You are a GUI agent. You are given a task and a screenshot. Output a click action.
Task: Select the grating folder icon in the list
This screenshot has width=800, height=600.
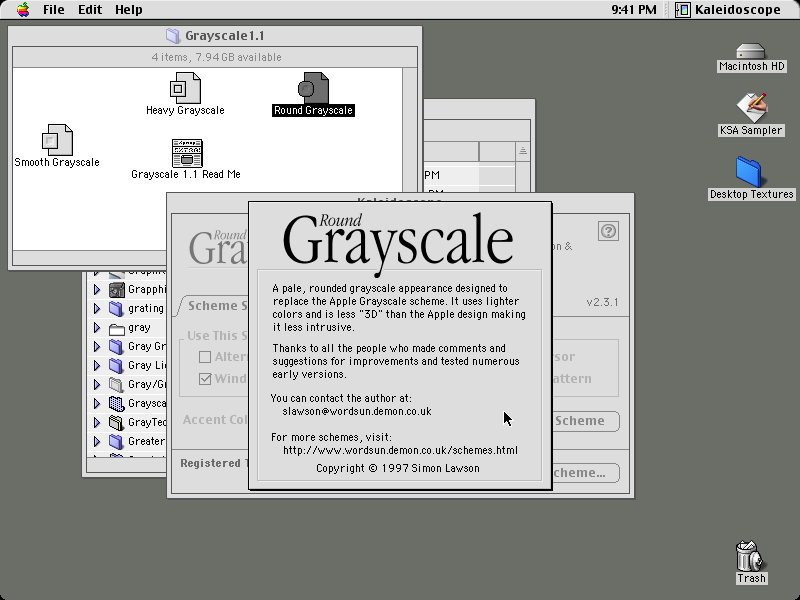[117, 309]
